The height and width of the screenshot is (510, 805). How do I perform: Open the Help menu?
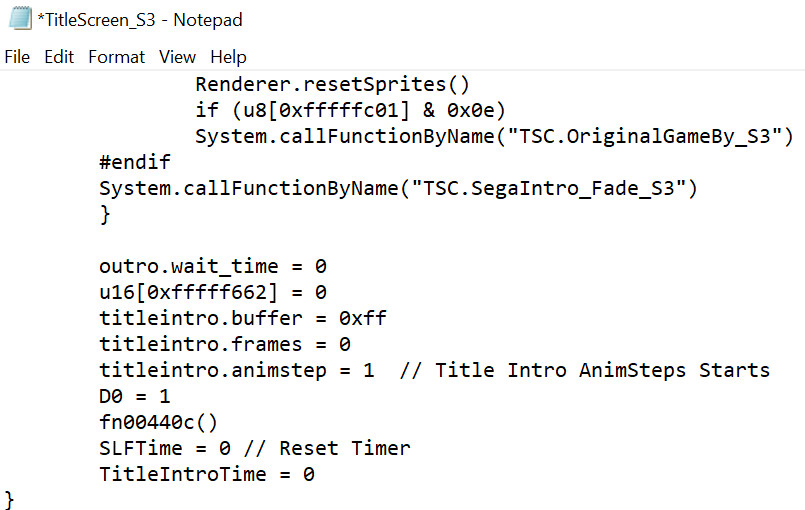pos(228,57)
